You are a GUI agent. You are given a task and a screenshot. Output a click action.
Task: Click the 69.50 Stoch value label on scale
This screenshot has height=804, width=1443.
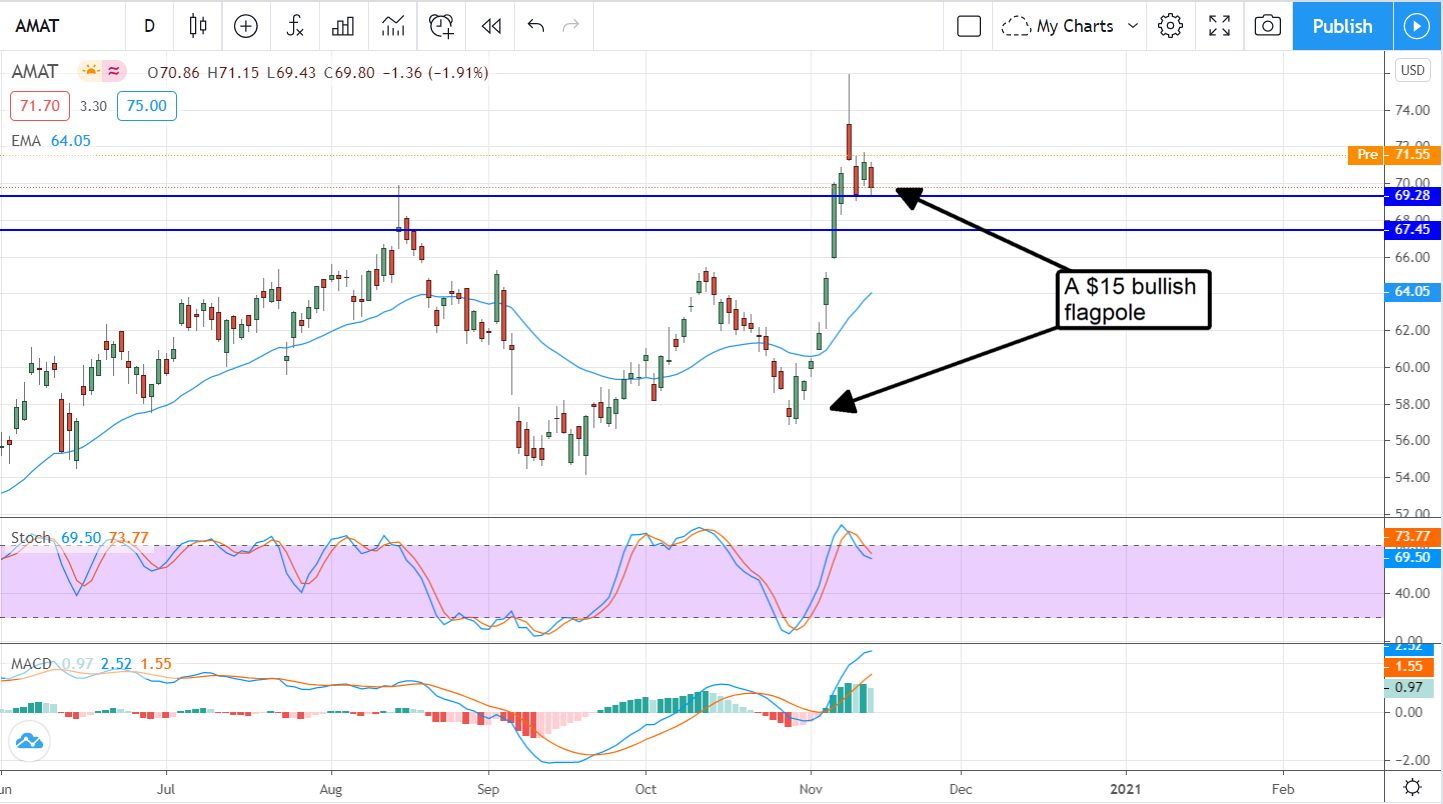point(1412,556)
